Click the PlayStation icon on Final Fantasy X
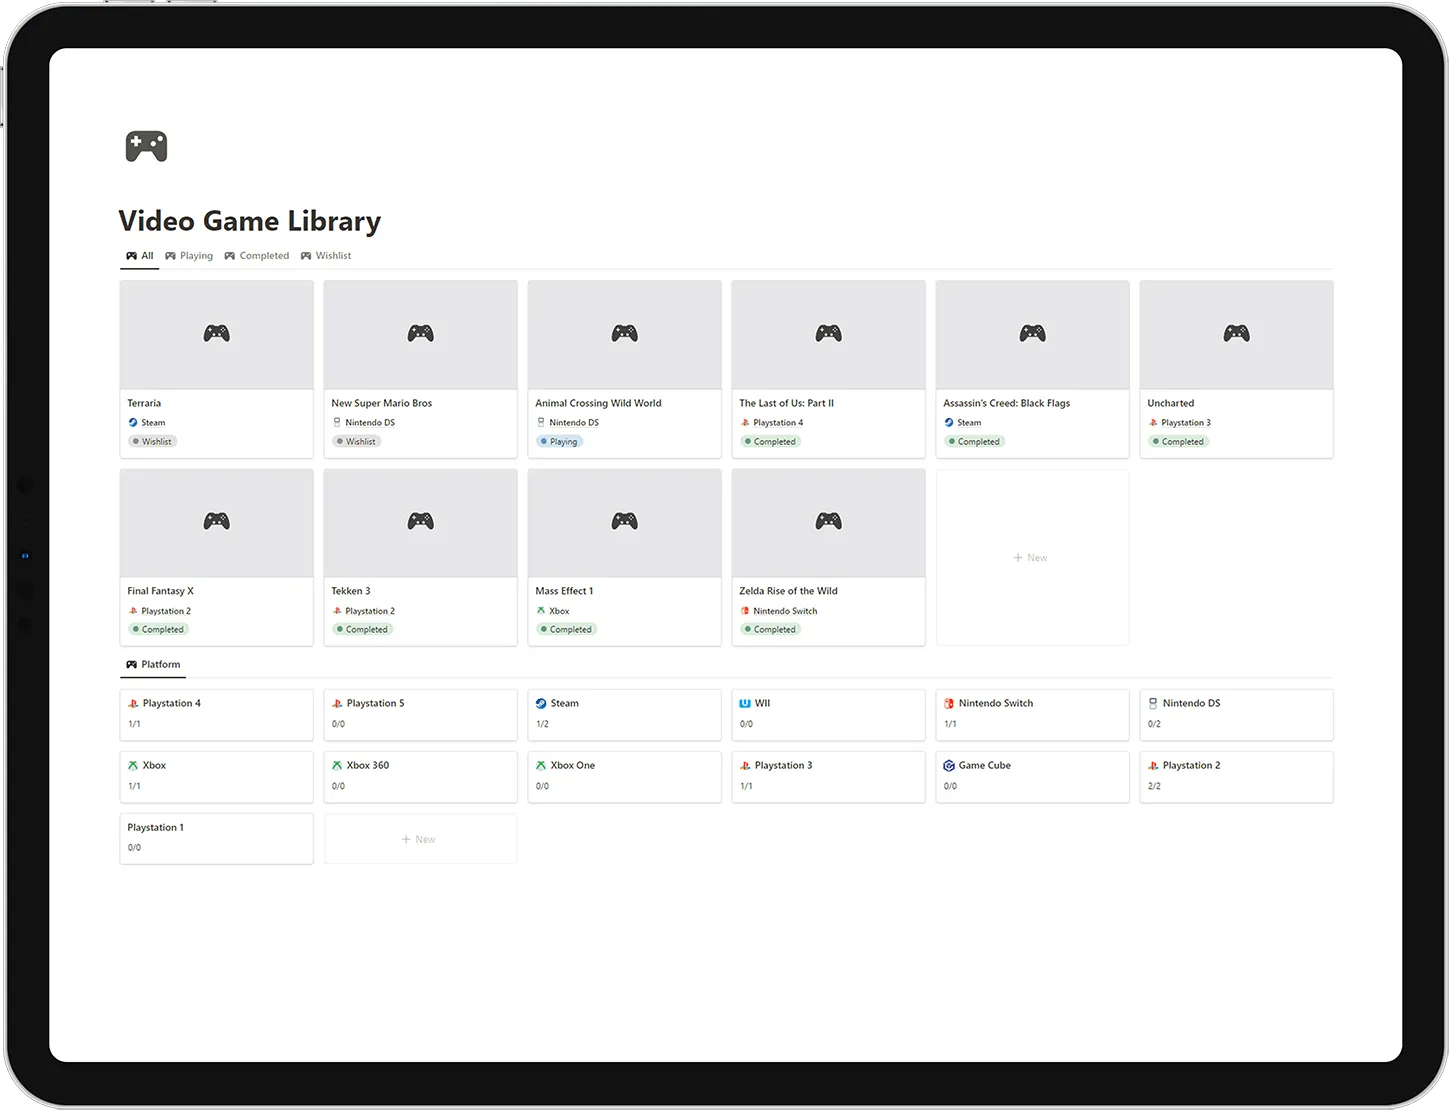The width and height of the screenshot is (1449, 1110). (133, 610)
